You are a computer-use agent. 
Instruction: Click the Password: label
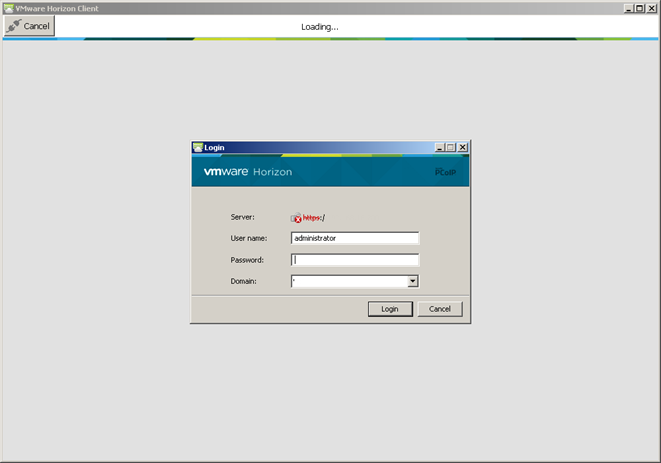(247, 260)
